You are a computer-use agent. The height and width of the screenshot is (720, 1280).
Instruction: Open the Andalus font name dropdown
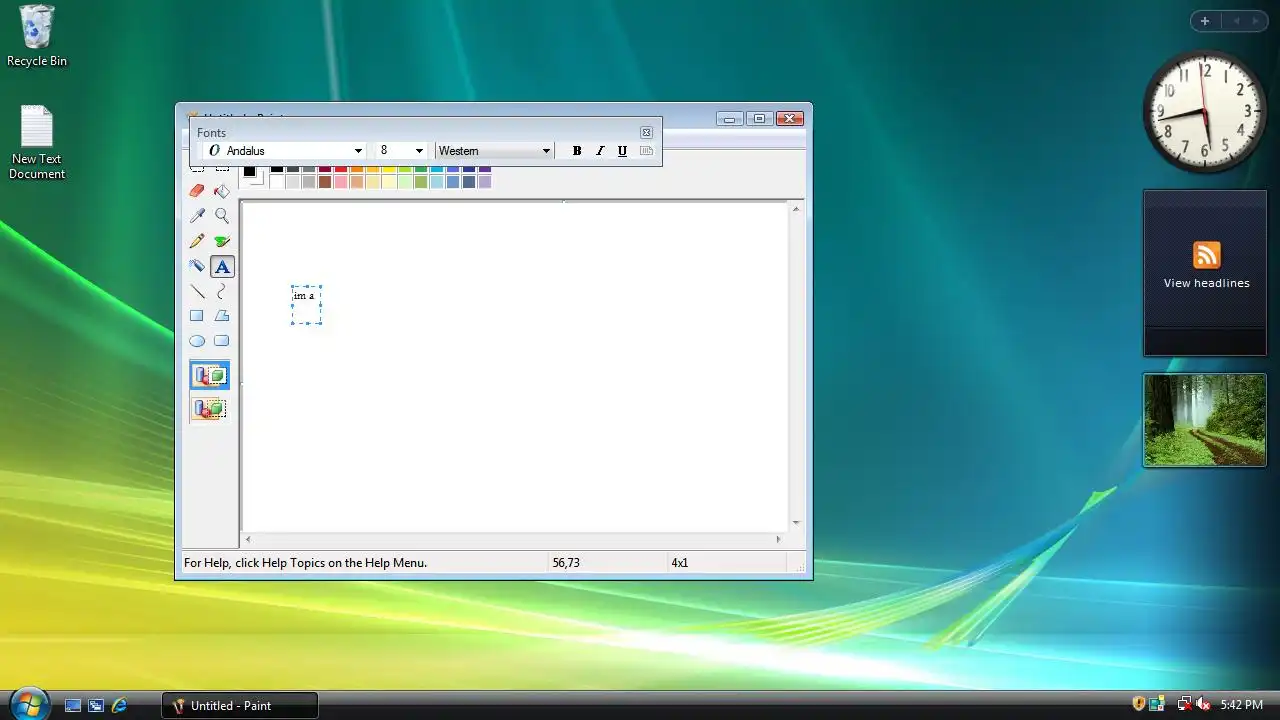[x=358, y=151]
